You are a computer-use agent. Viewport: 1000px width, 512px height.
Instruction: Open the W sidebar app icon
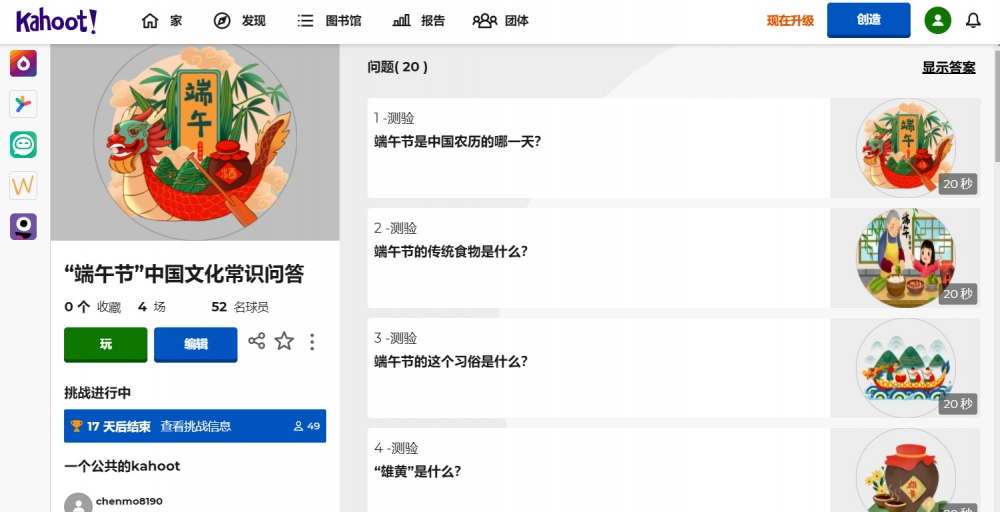24,186
